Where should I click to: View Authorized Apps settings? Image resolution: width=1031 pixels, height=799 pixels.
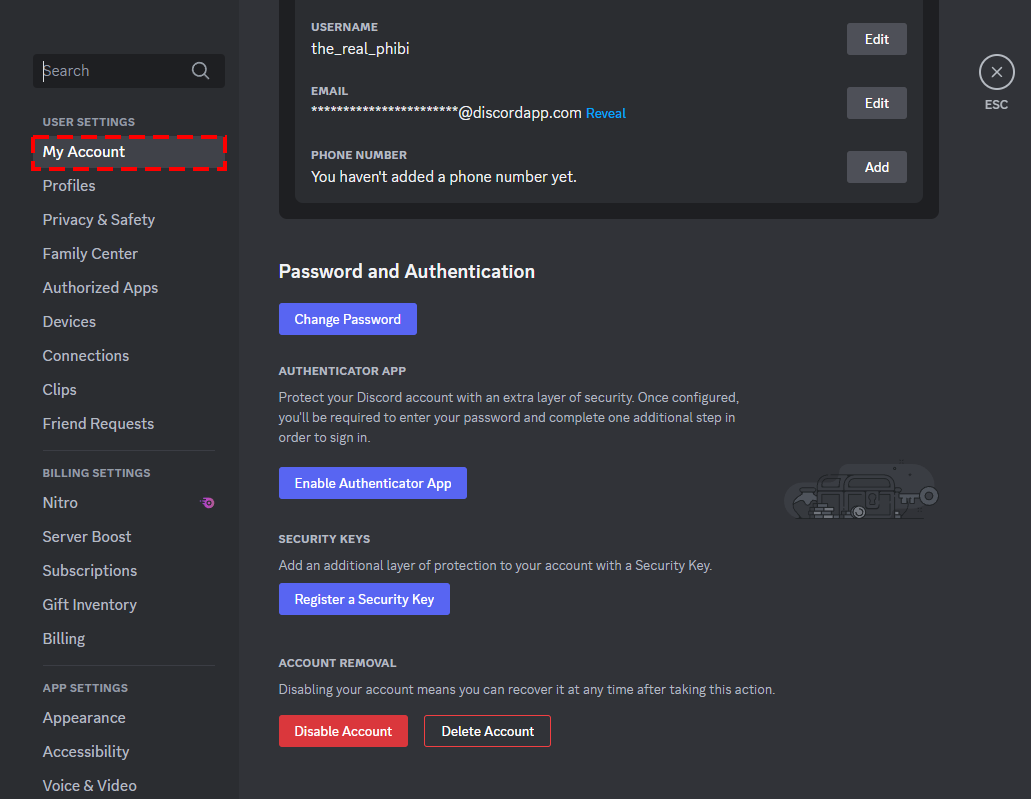[x=100, y=287]
